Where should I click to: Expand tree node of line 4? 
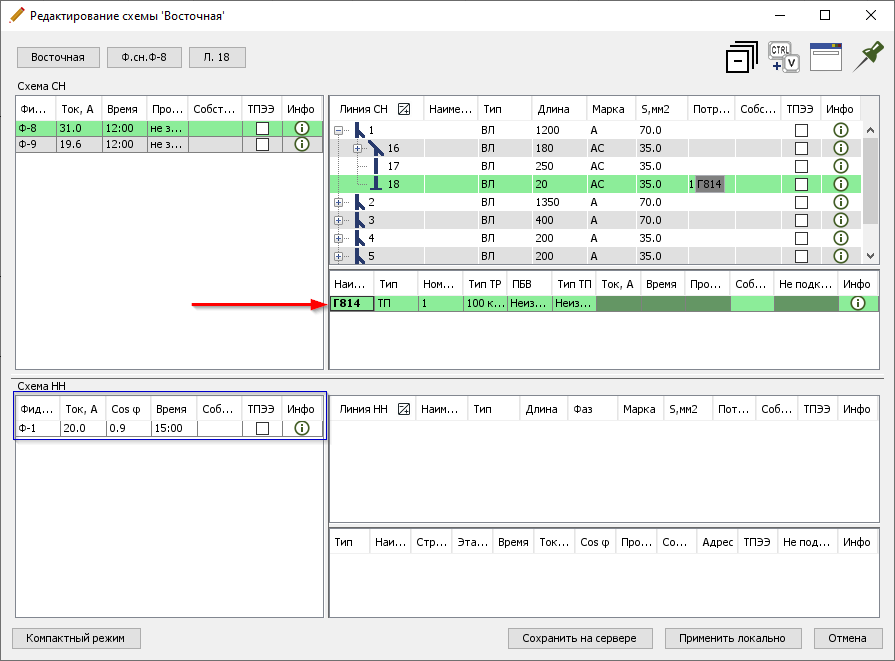[338, 238]
